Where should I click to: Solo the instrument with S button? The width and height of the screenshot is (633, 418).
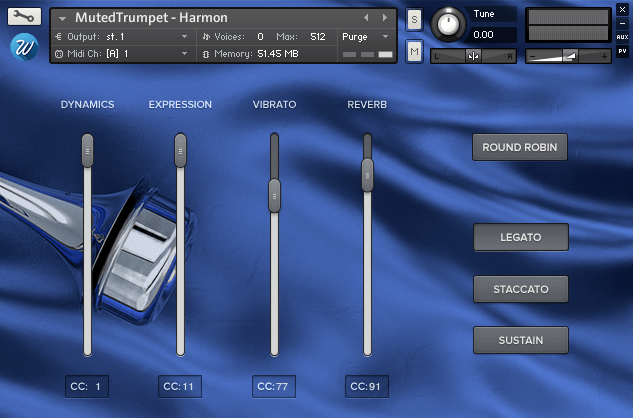tap(414, 19)
